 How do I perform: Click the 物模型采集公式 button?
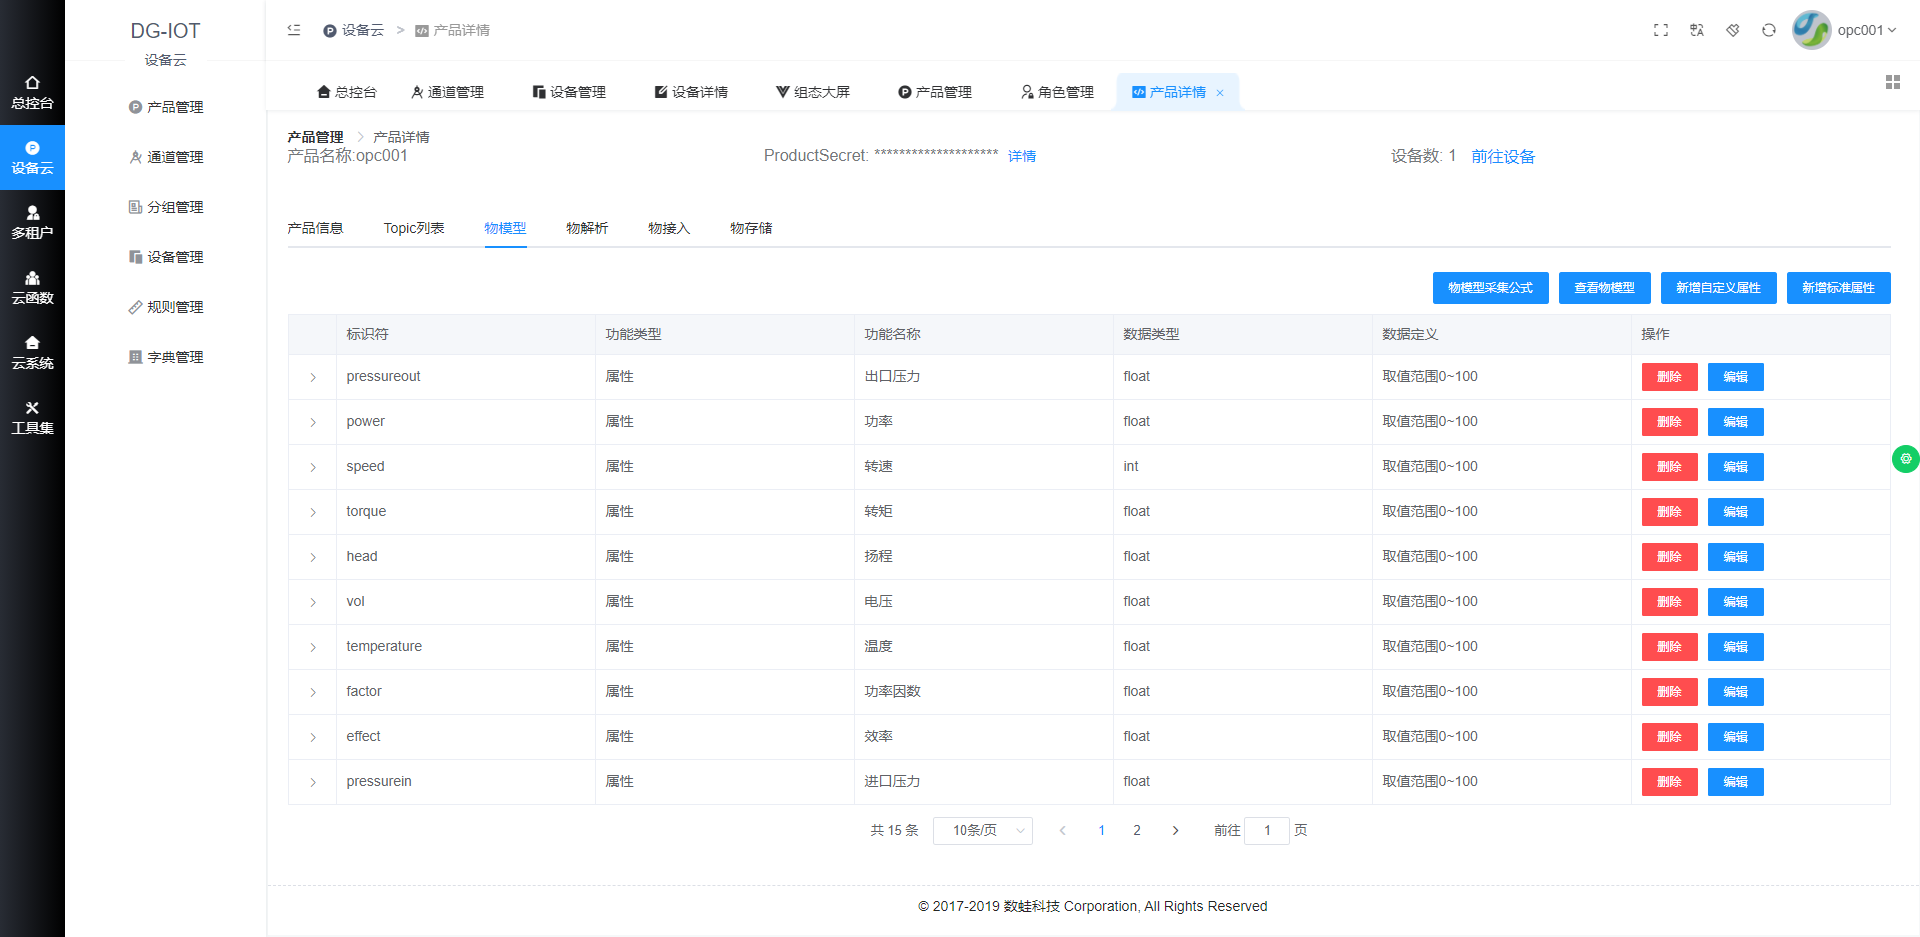(1490, 288)
